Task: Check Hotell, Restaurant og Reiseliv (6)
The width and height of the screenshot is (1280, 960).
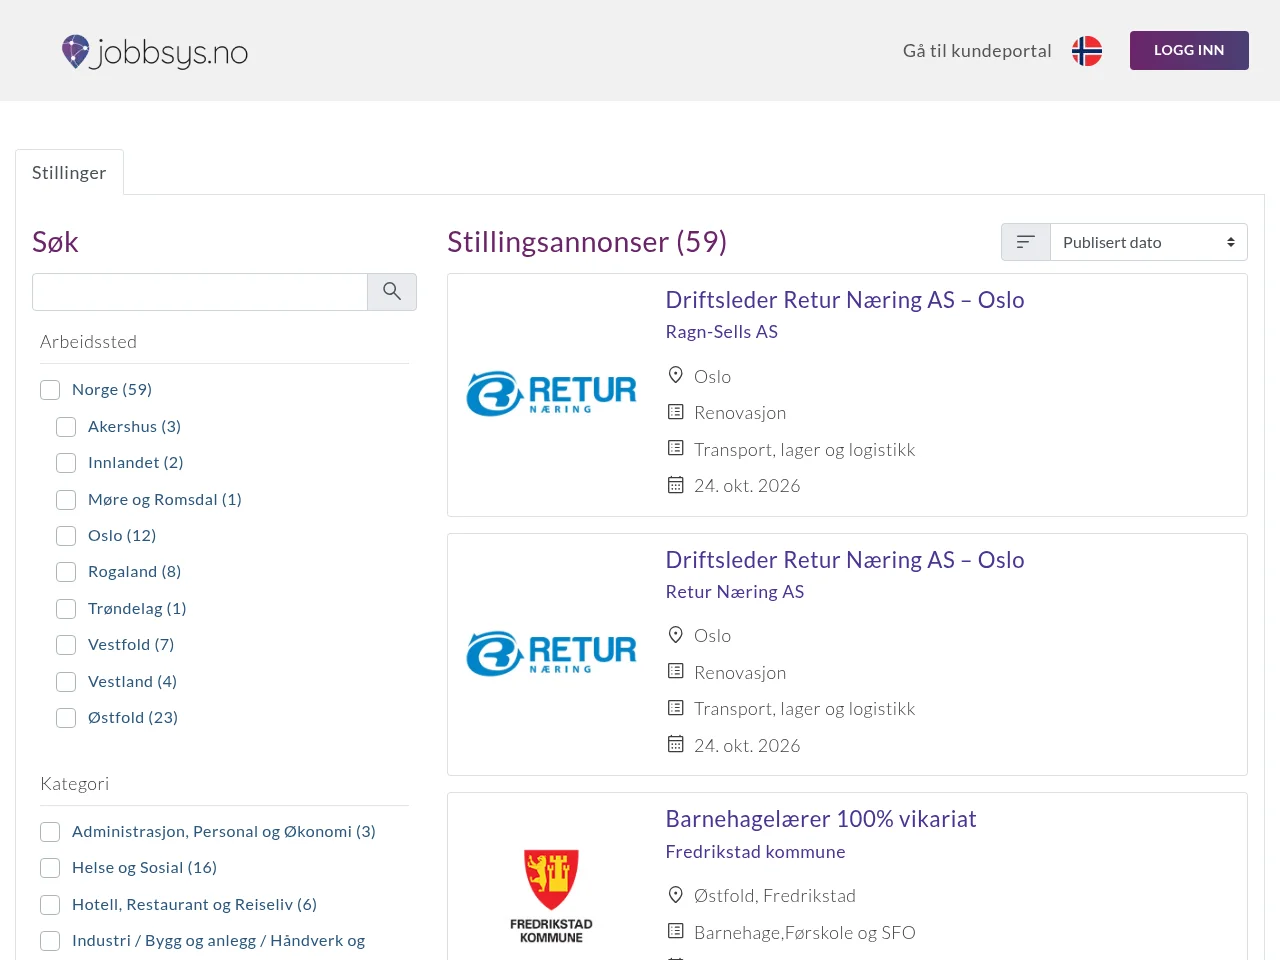Action: pos(50,905)
